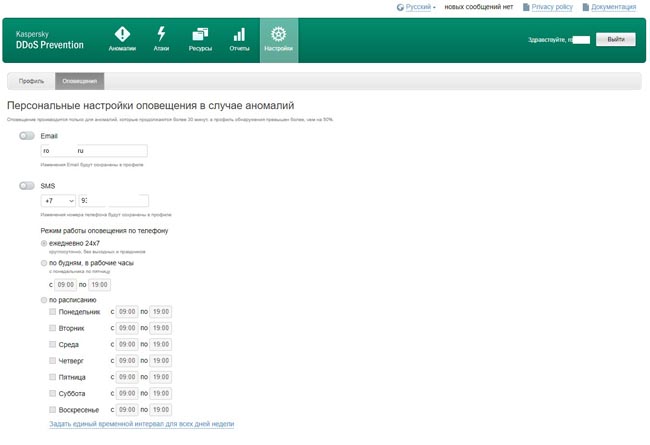
Task: Click the Email address input field
Action: tap(94, 151)
